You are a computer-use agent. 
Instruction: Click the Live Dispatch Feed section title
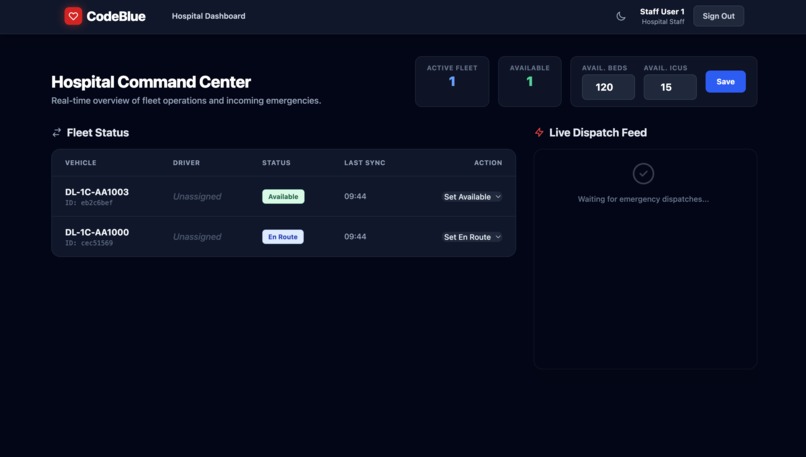598,133
